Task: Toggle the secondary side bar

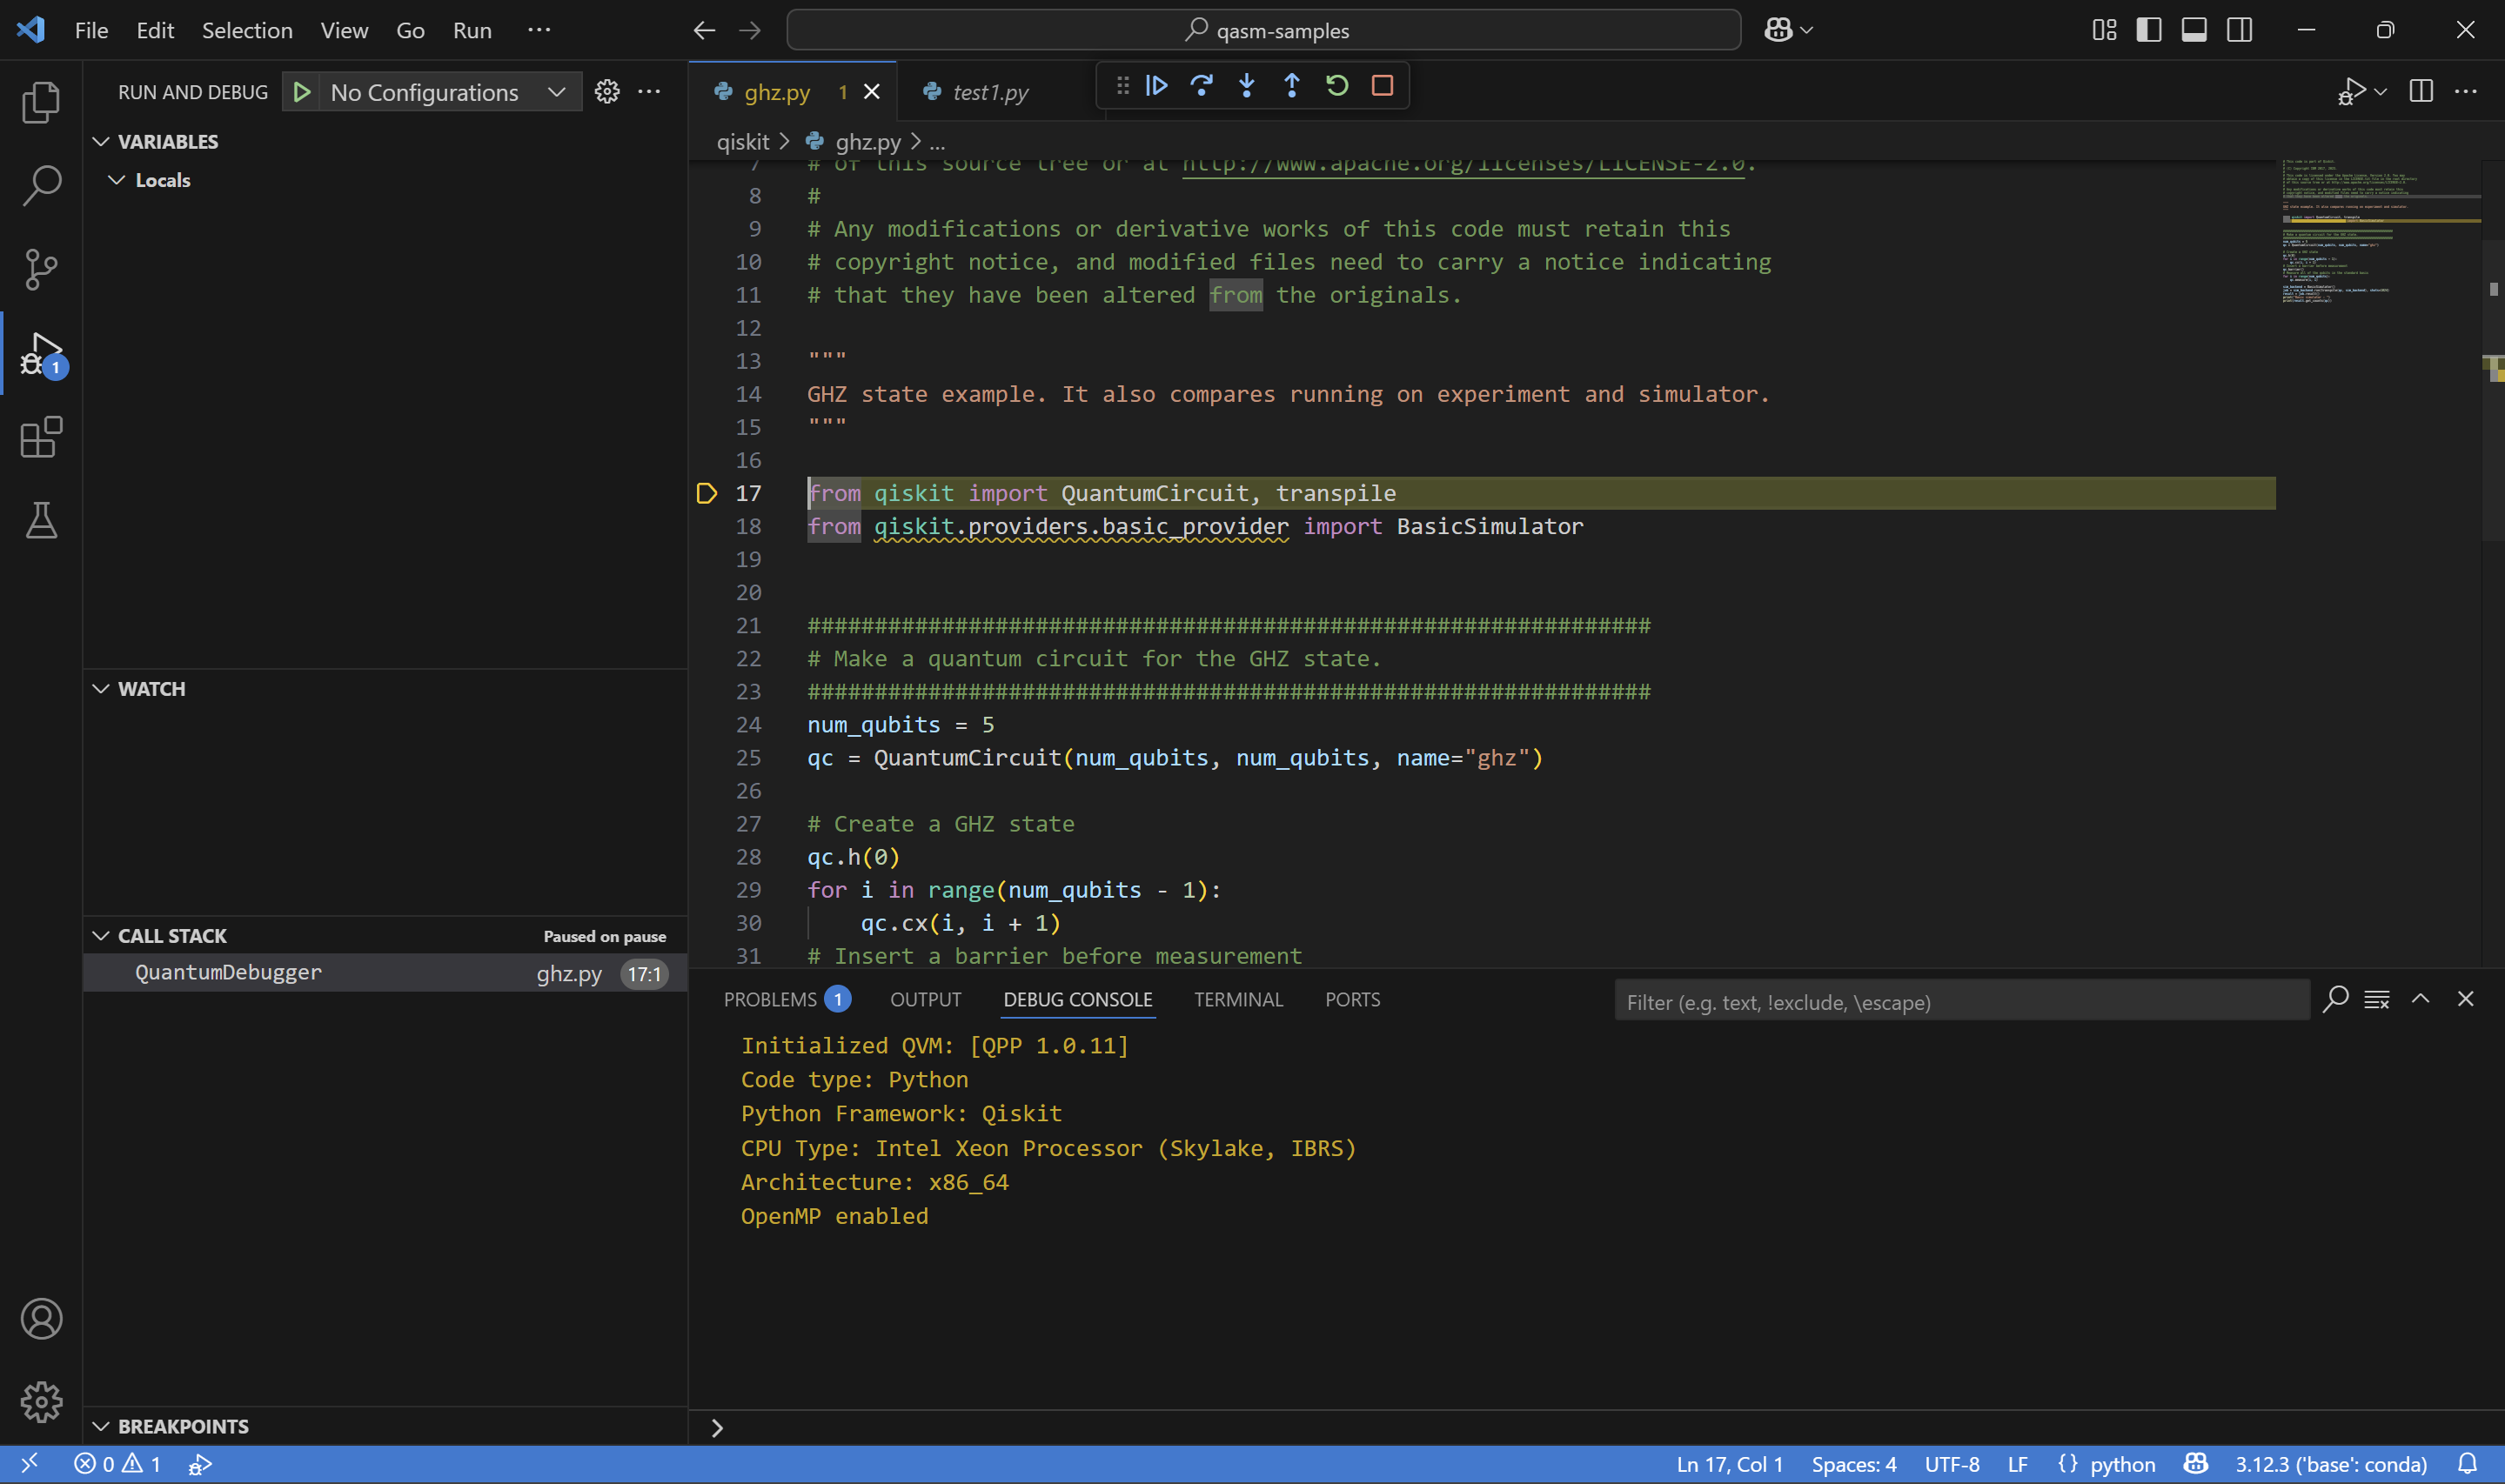Action: (2239, 30)
